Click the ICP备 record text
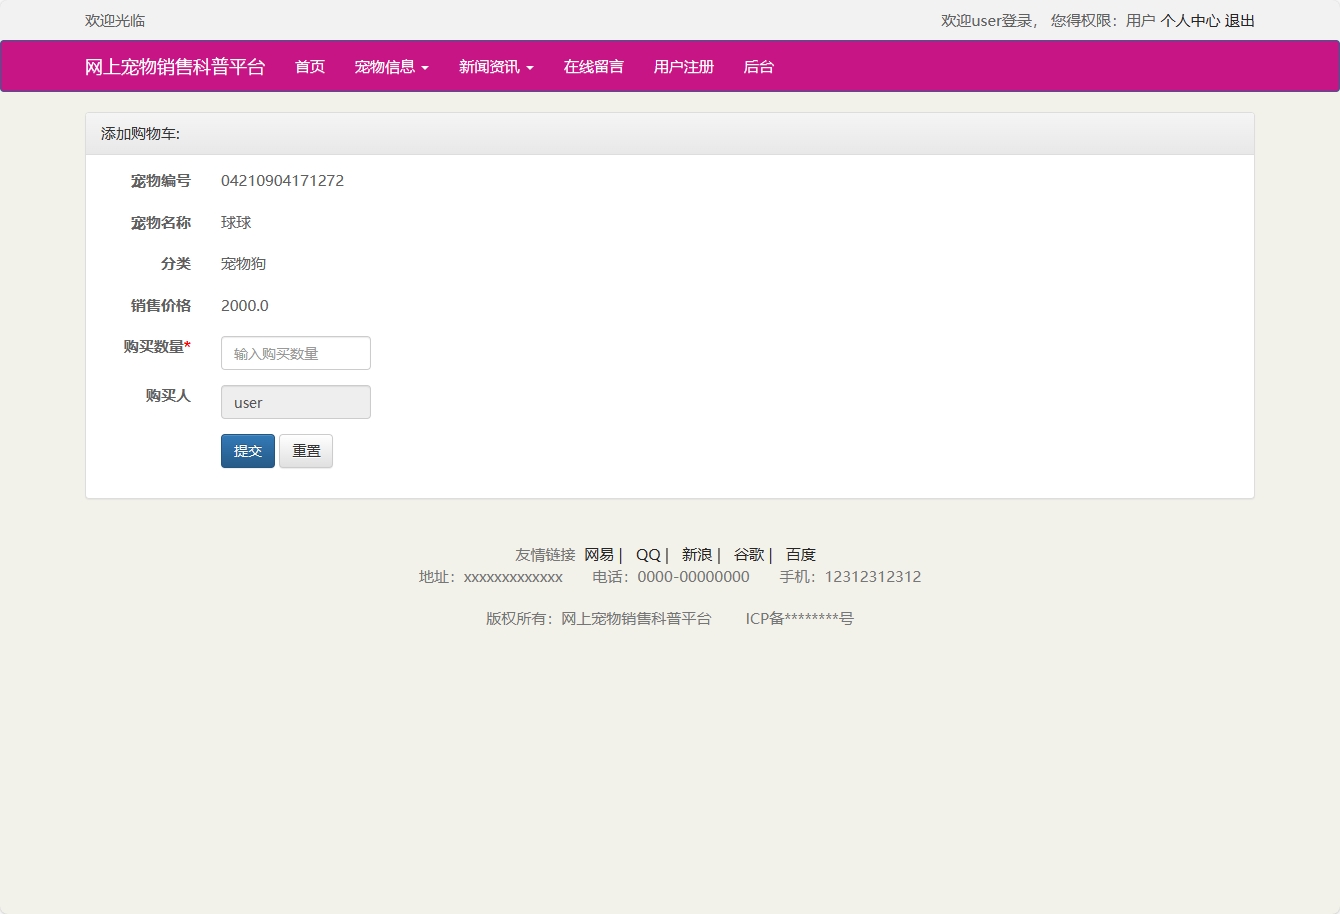Screen dimensions: 1340x914 coord(799,619)
